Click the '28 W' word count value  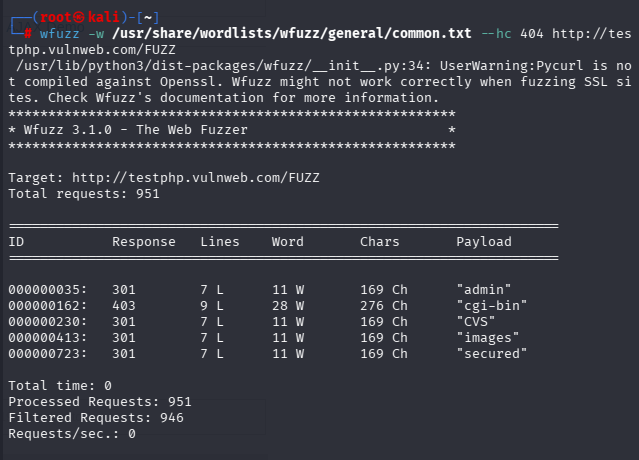point(288,306)
